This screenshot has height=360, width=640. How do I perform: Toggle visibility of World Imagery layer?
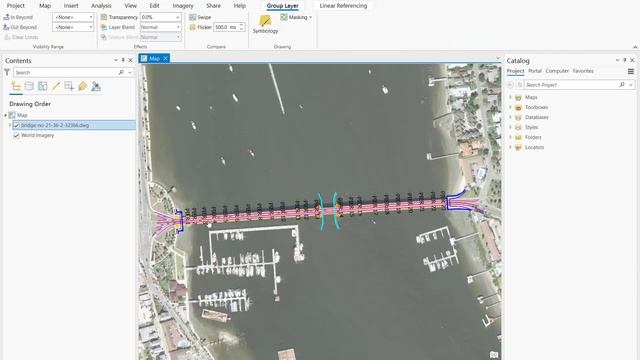[16, 135]
